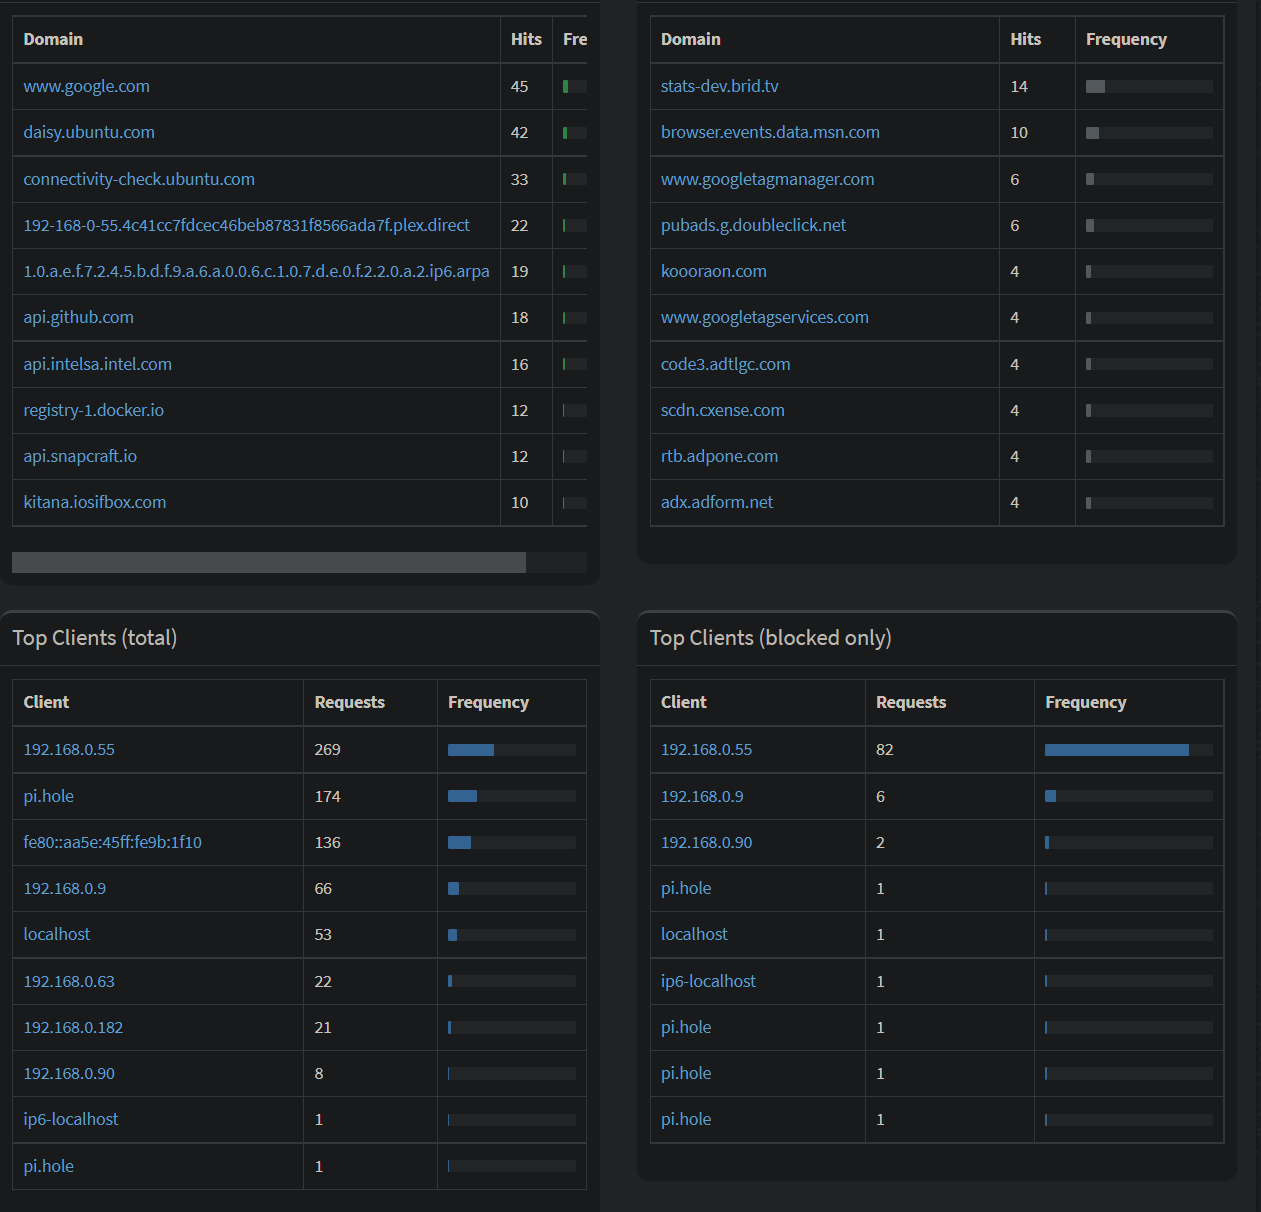
Task: Click frequency bar for blocked 192.168.0.55
Action: [x=1128, y=750]
